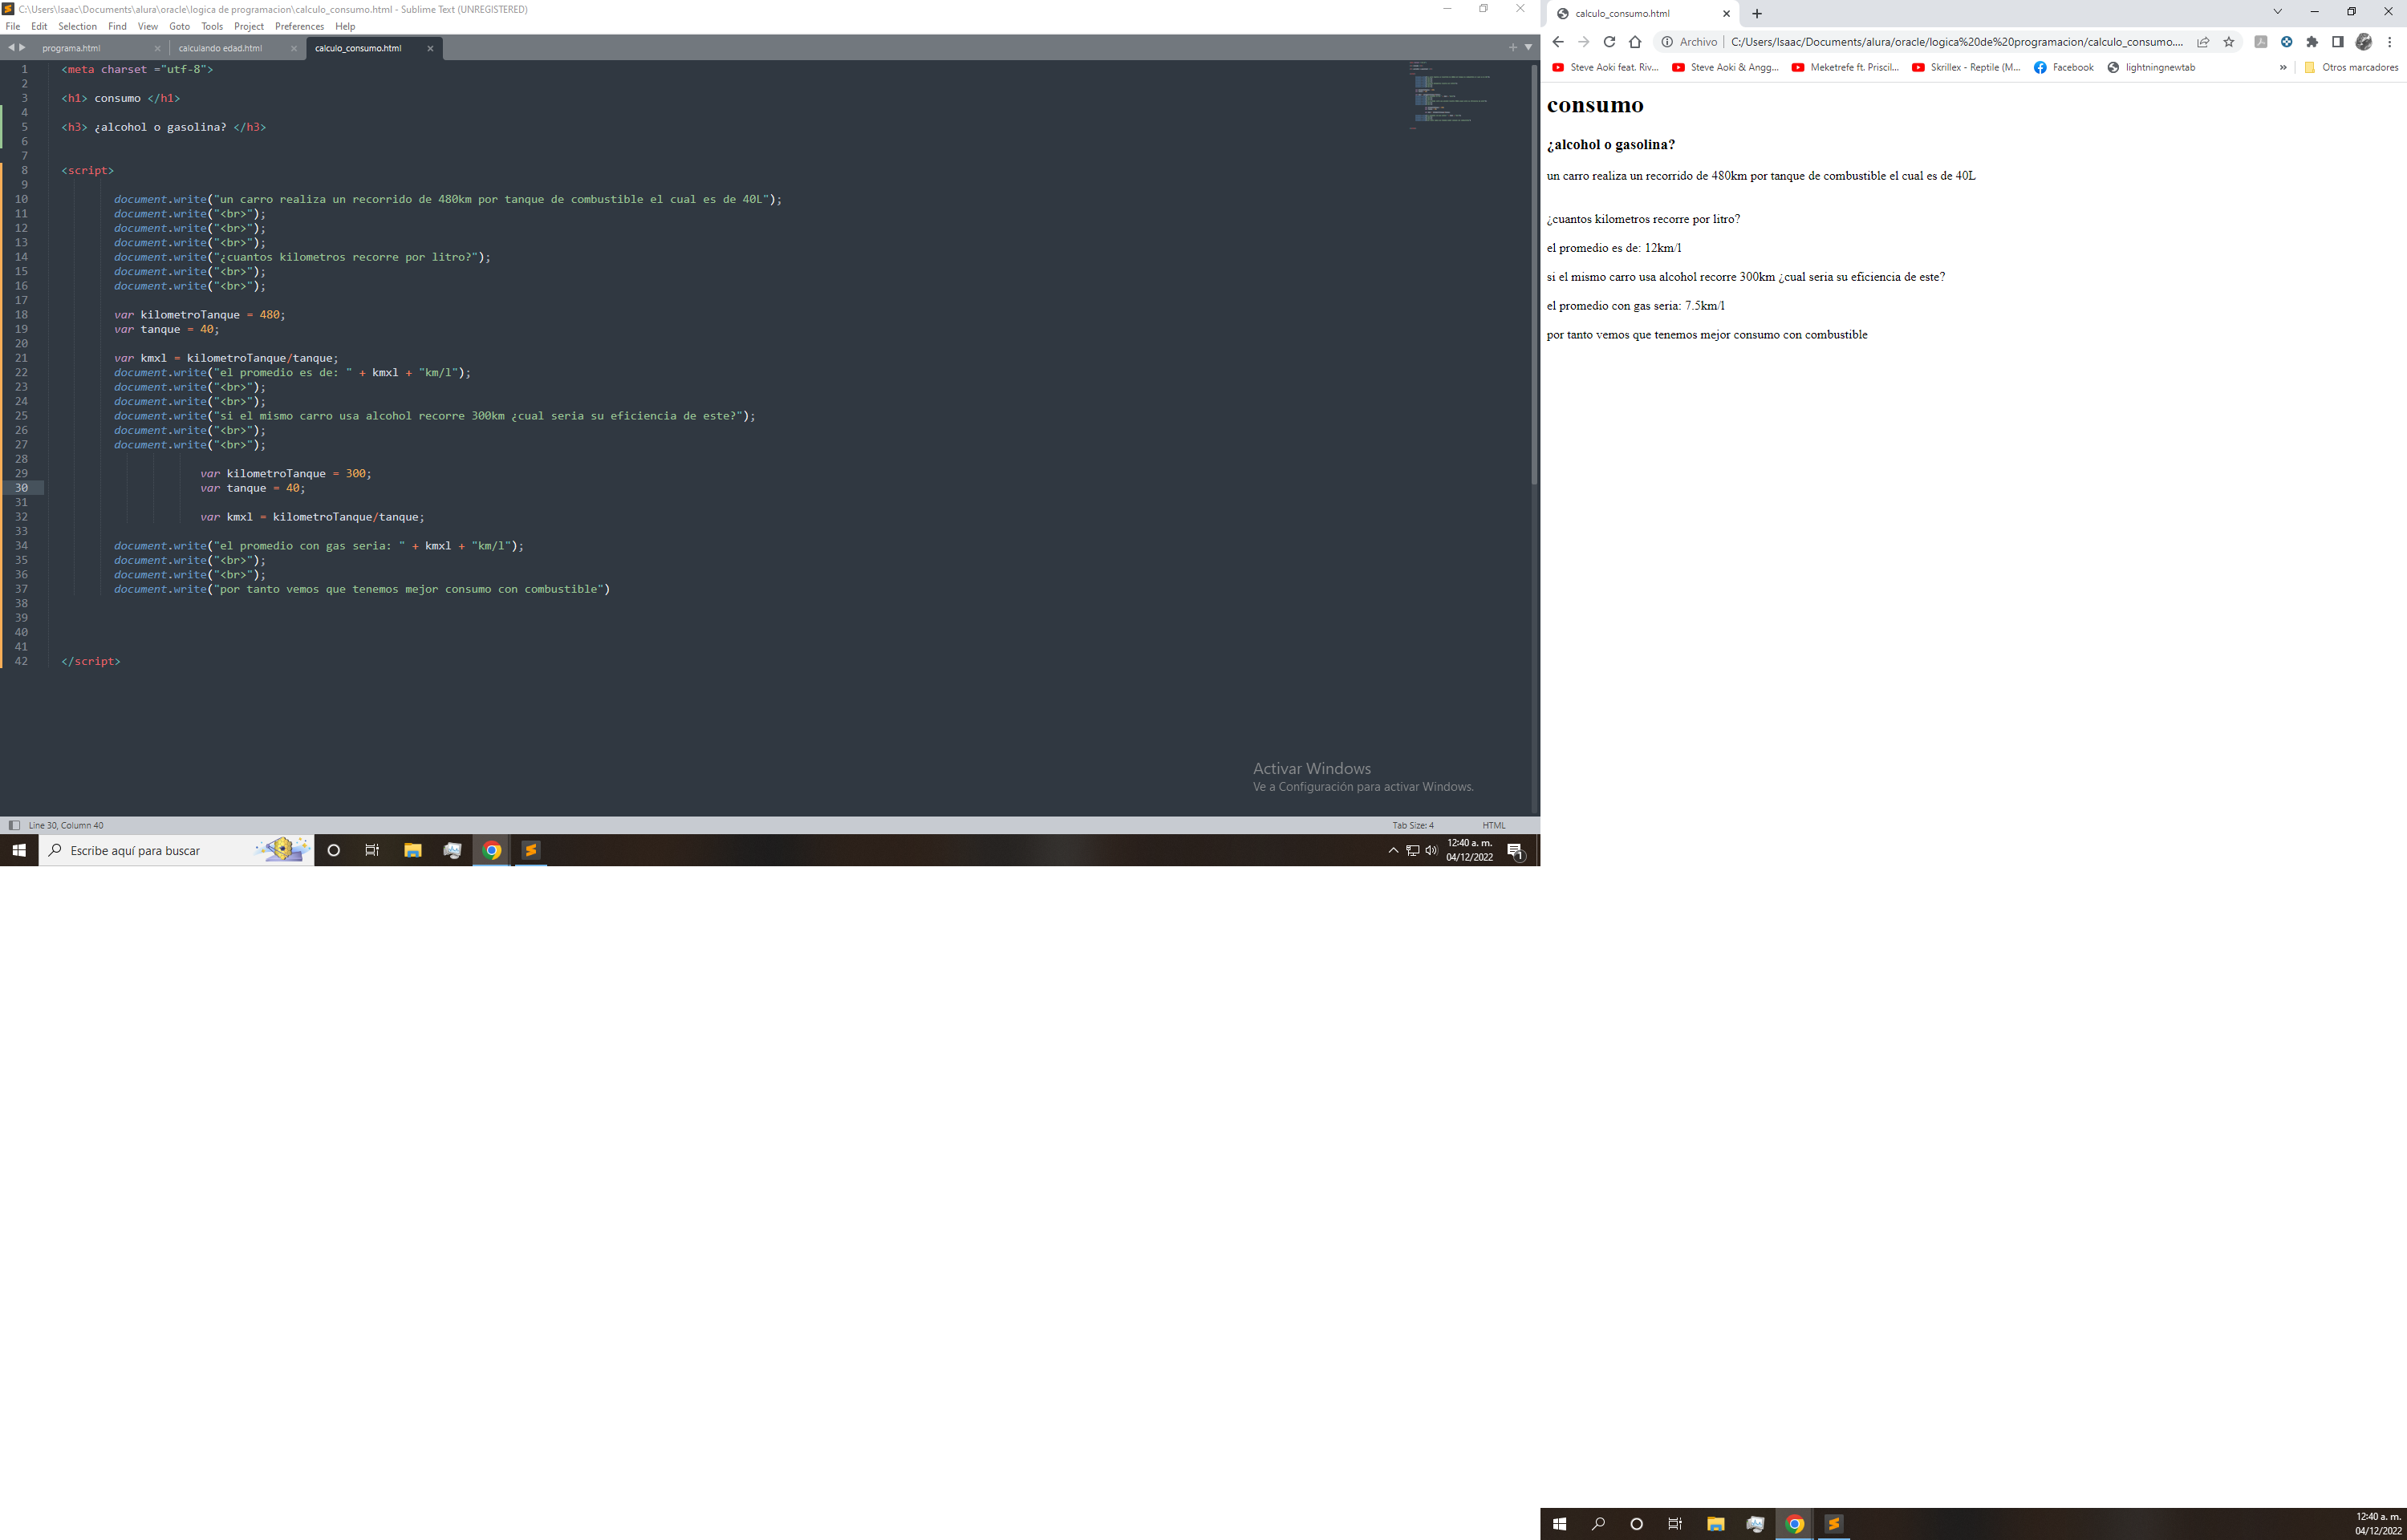The width and height of the screenshot is (2407, 1540).
Task: Open the volume control in the tray
Action: click(x=1431, y=850)
